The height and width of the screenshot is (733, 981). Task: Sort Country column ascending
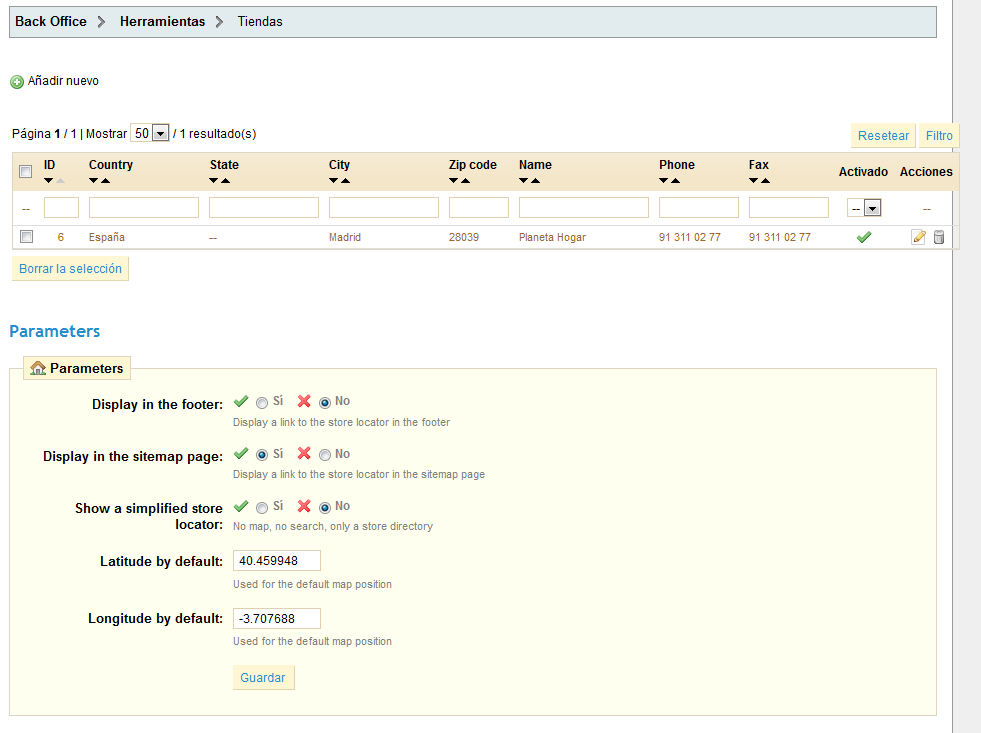[106, 181]
